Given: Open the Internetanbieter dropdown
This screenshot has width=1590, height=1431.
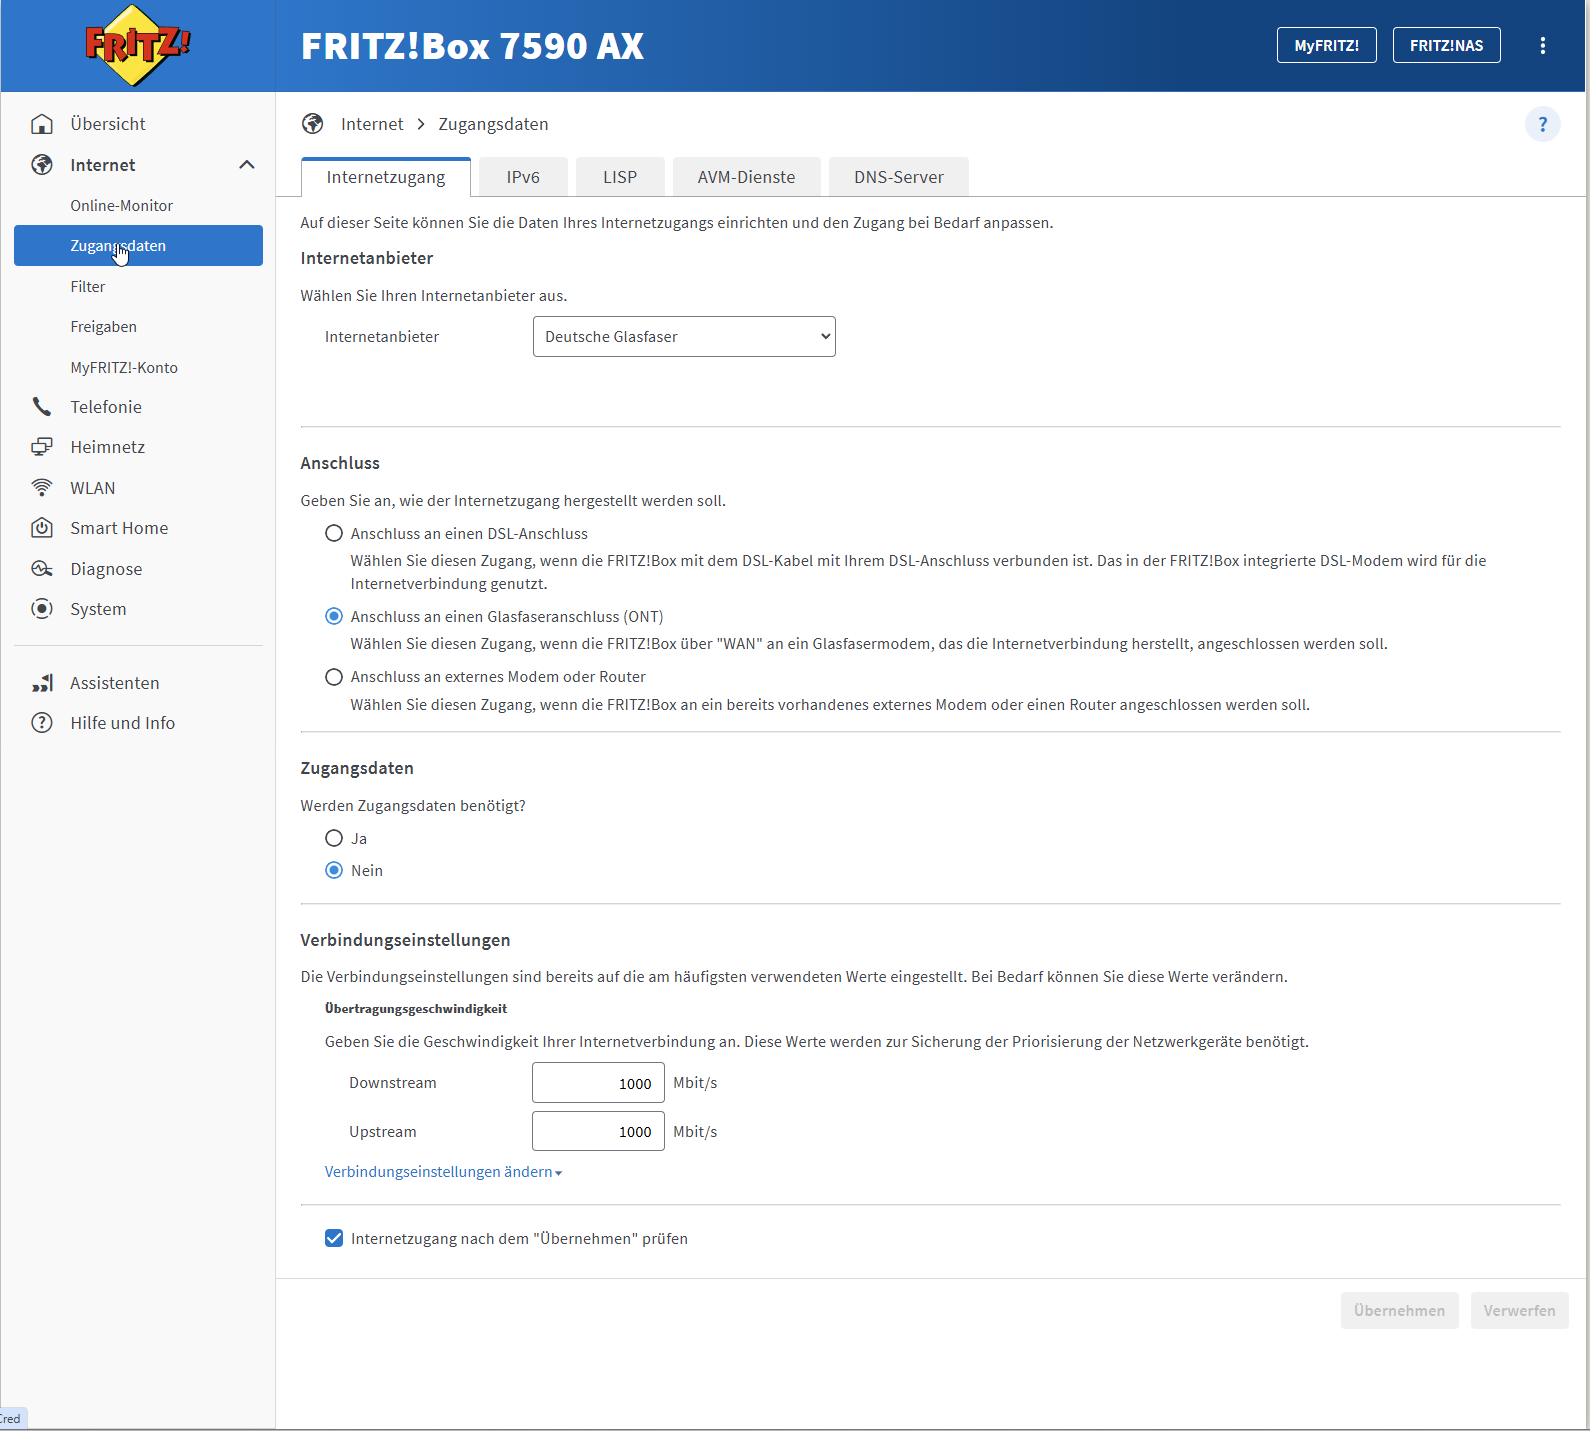Looking at the screenshot, I should (x=684, y=337).
